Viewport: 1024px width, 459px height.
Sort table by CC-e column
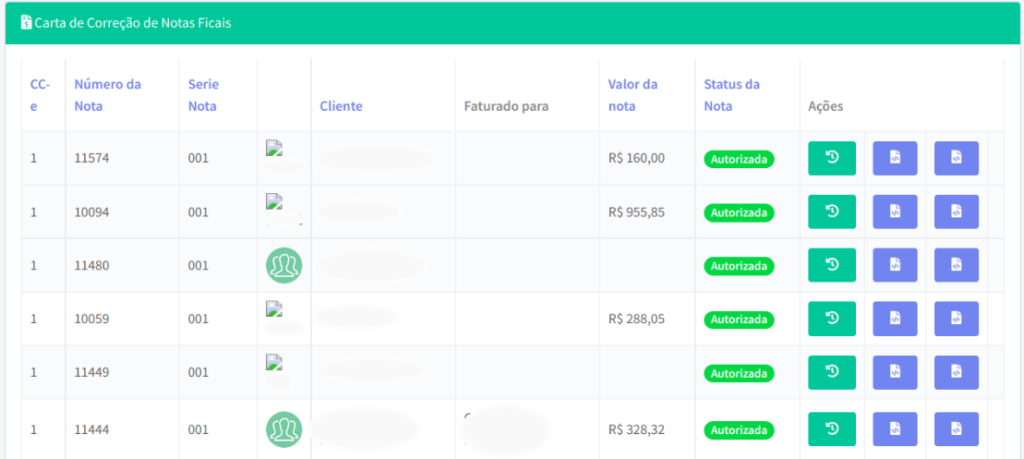(x=40, y=95)
